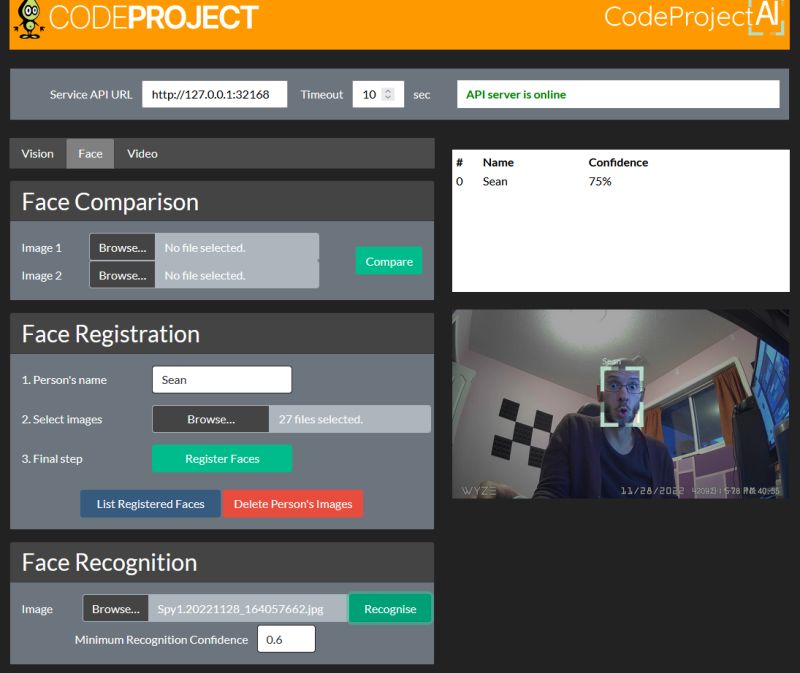This screenshot has width=800, height=673.
Task: Click the Compare button
Action: coord(388,261)
